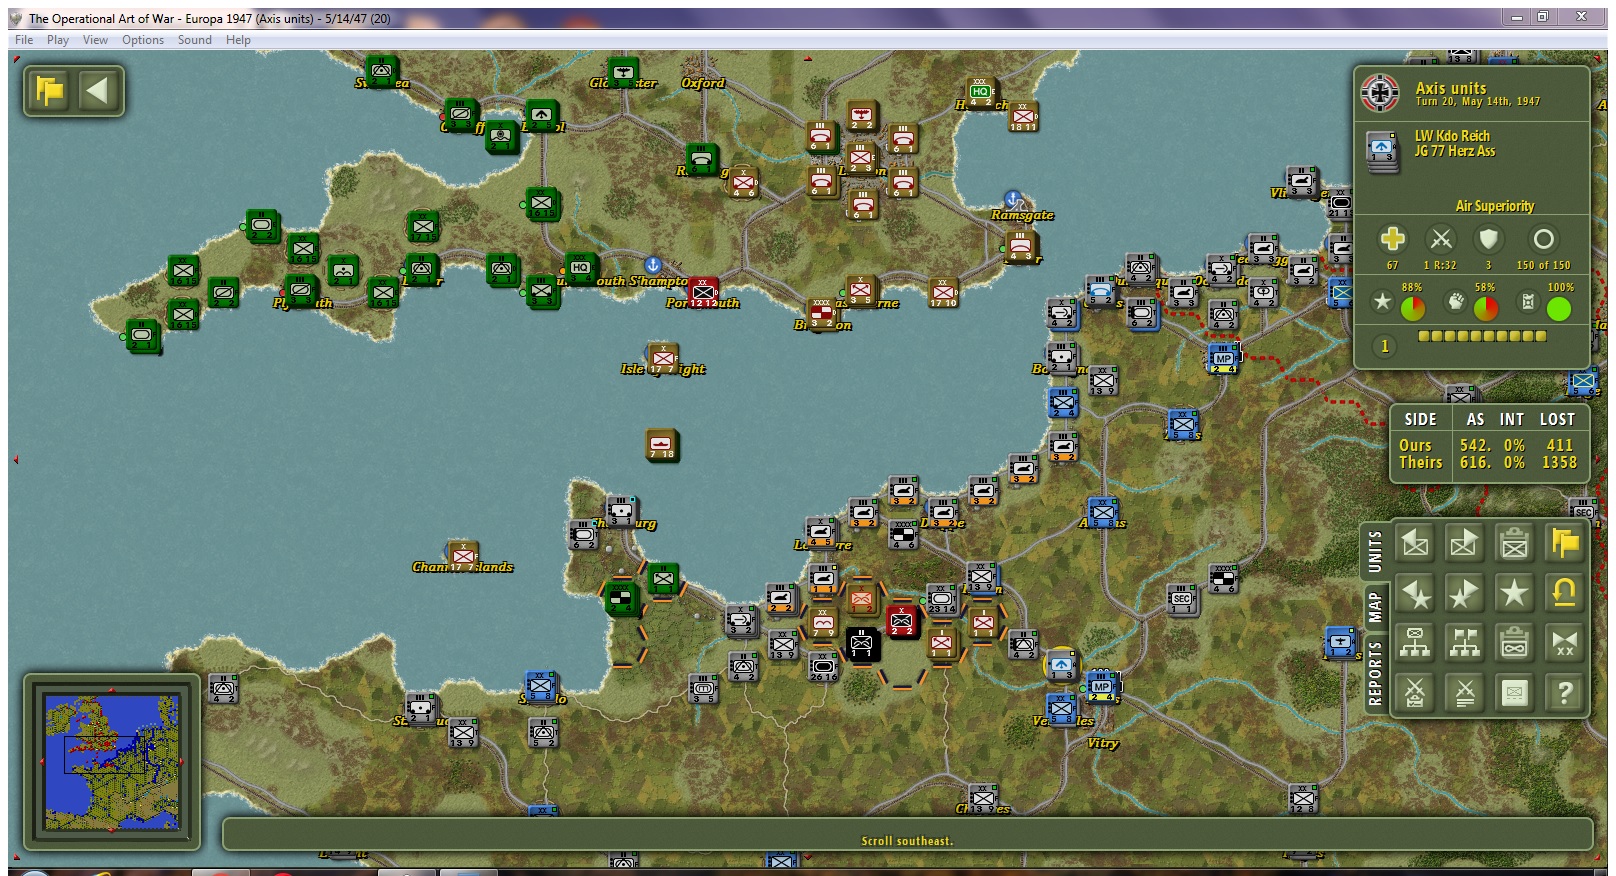Select the black highlighted unit in Normandy
Screen dimensions: 1616x876
[861, 644]
